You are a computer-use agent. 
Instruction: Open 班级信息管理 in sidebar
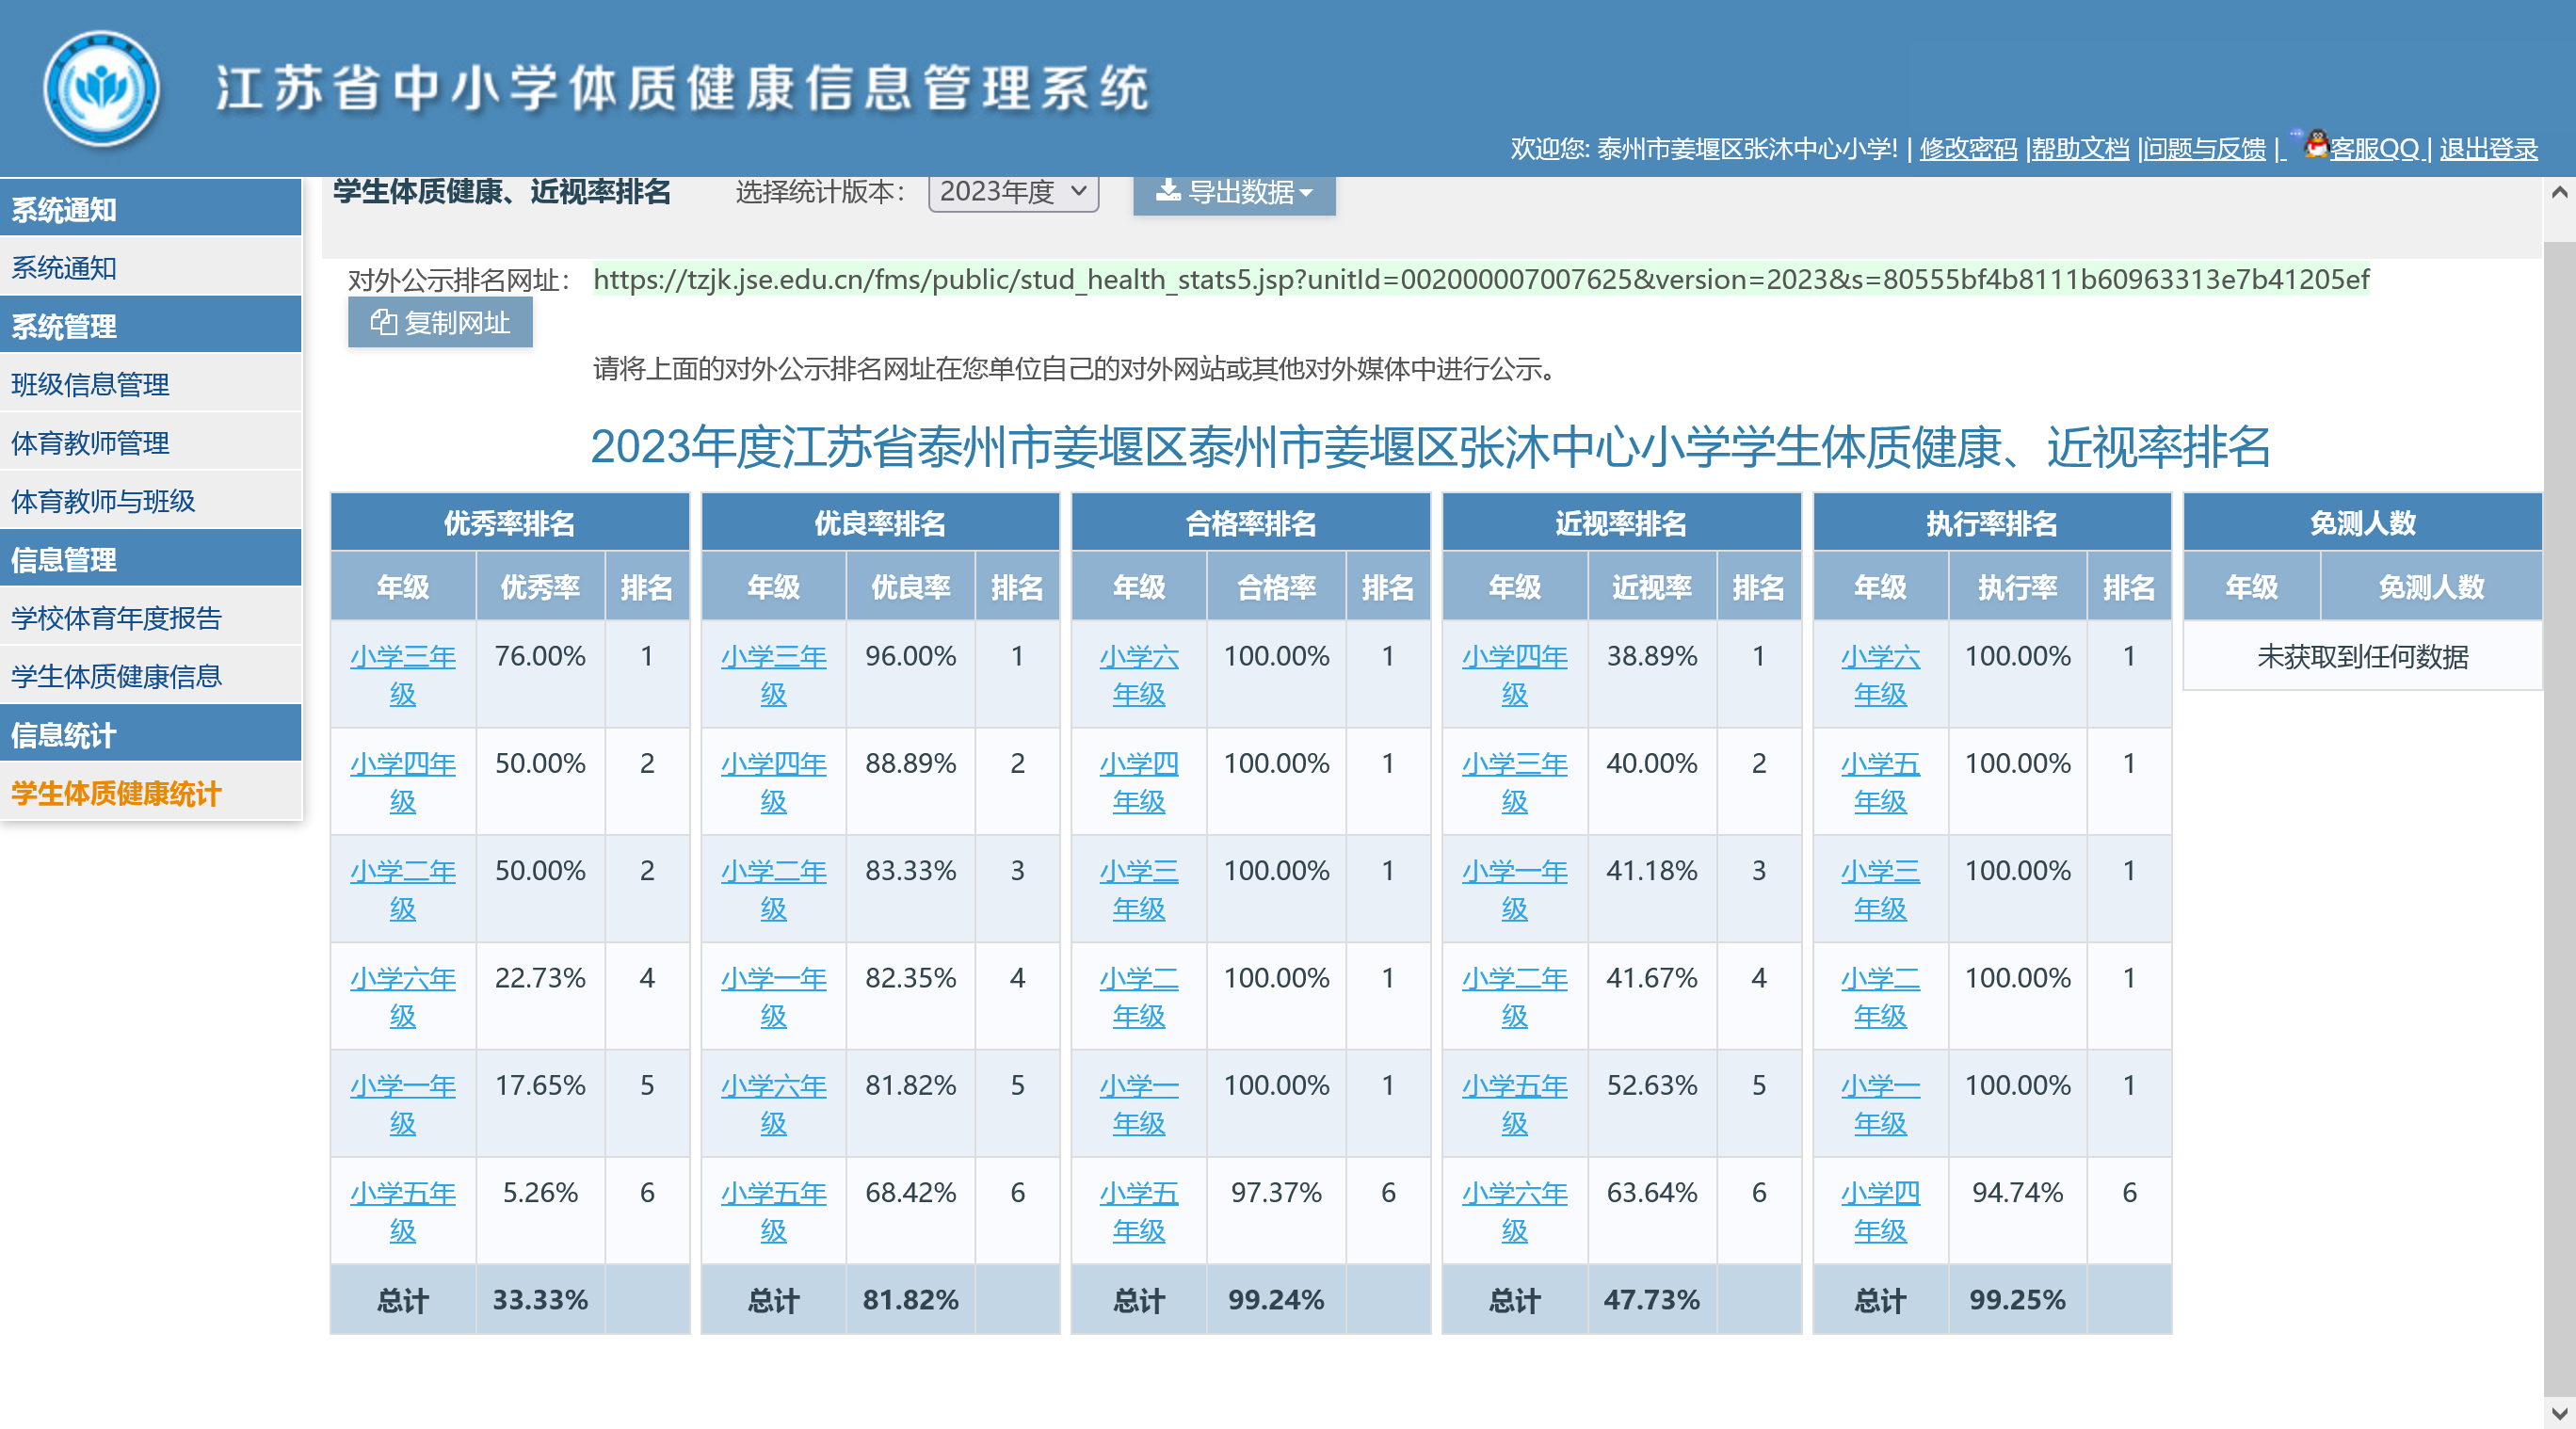click(x=150, y=385)
